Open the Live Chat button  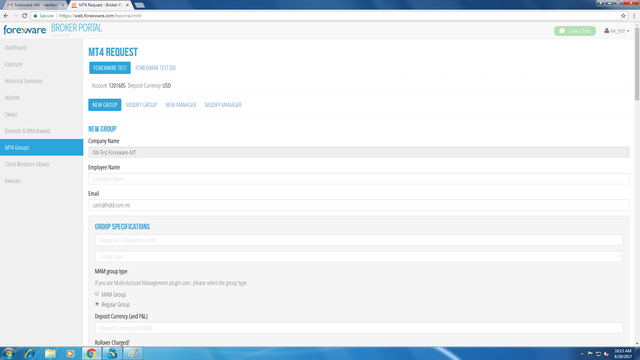tap(575, 31)
